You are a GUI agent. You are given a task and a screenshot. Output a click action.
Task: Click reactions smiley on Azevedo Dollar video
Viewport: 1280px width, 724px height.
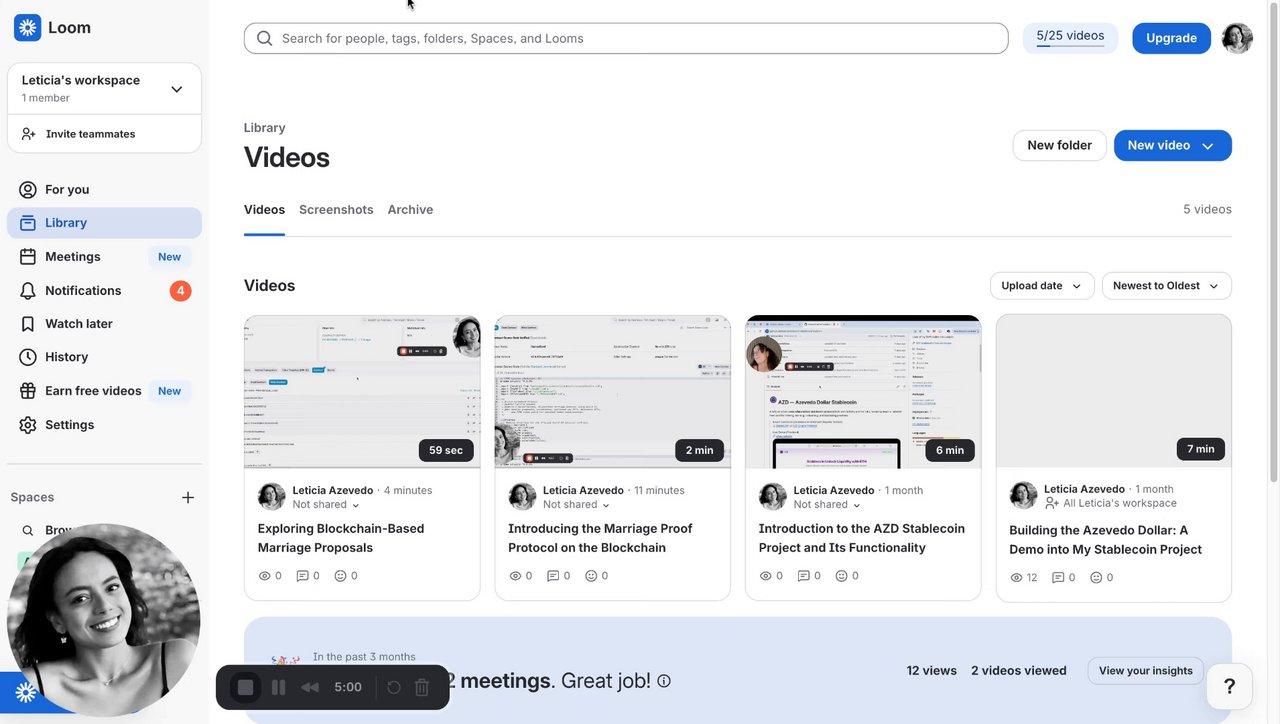point(1096,578)
